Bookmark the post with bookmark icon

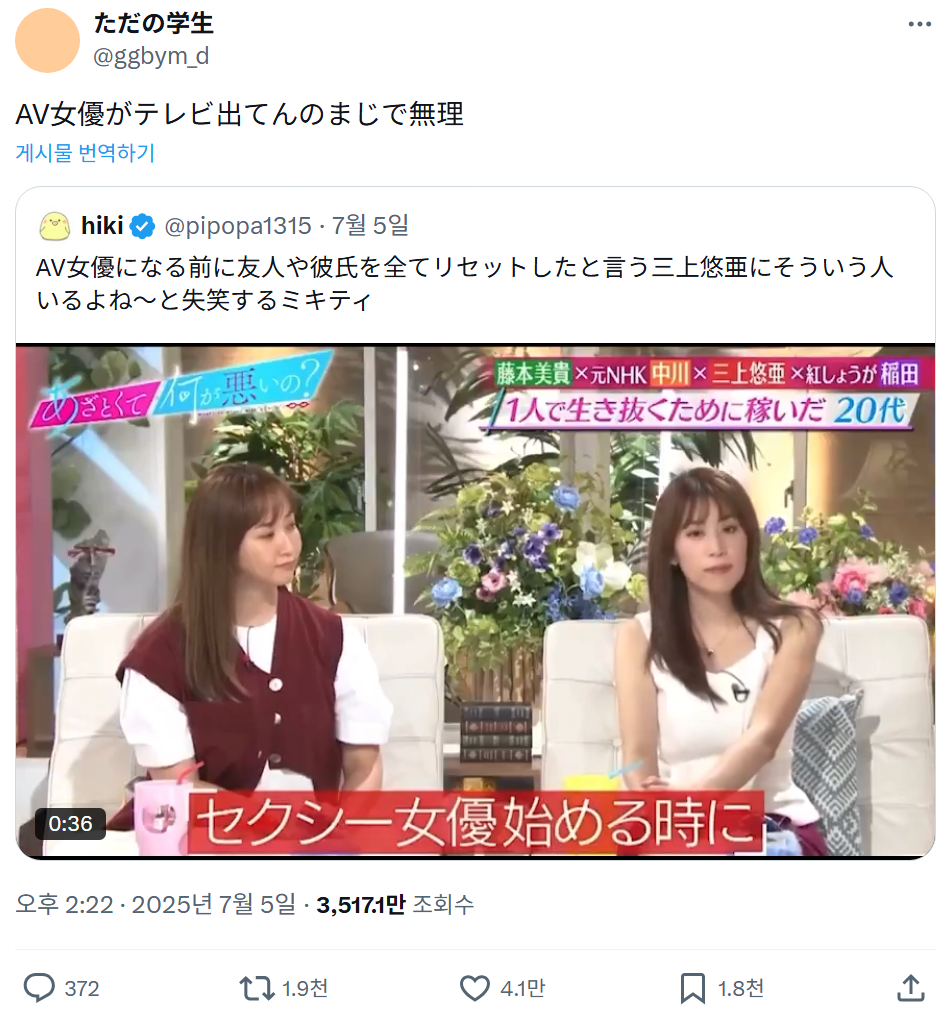[692, 988]
